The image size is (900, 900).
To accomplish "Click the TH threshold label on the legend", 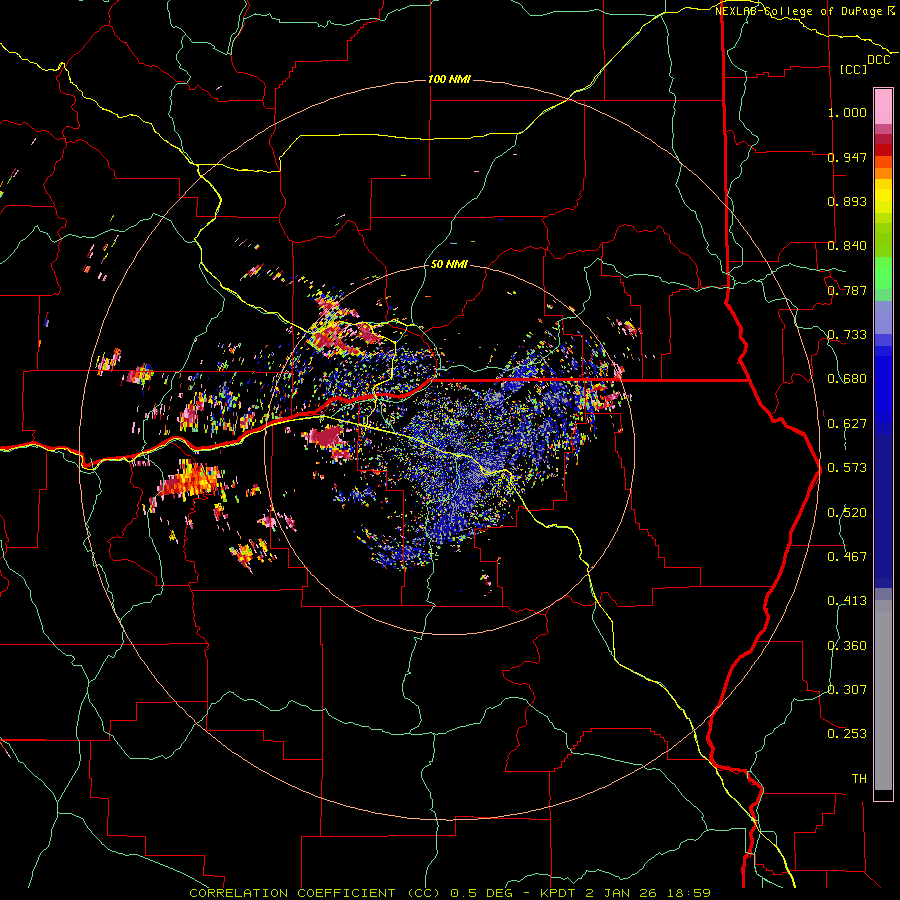I will coord(859,779).
